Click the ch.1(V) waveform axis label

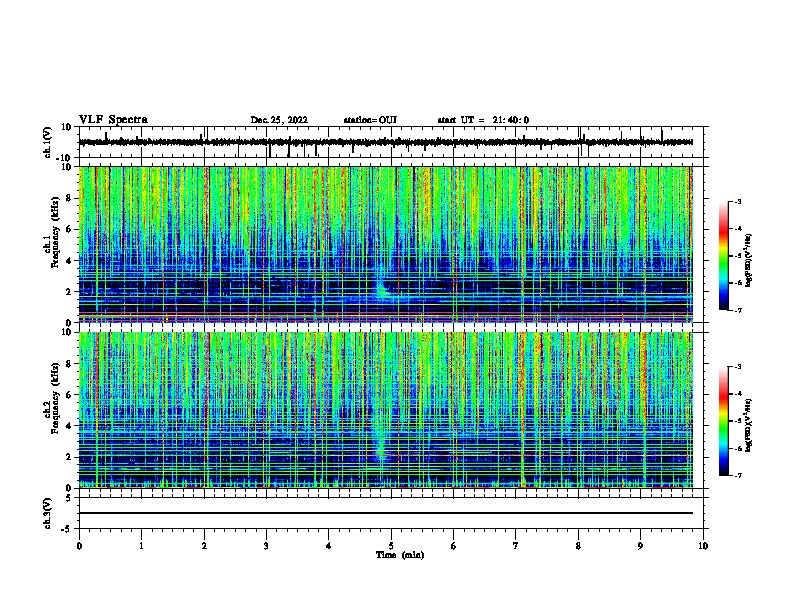[x=48, y=142]
